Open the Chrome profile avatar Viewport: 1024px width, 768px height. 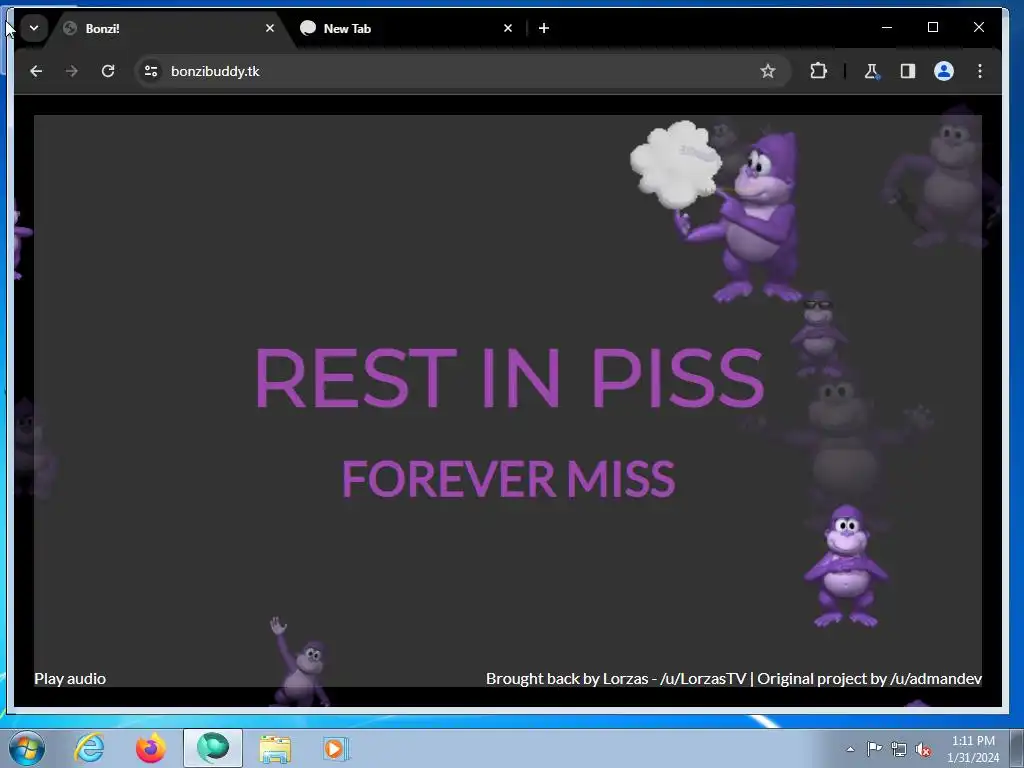(944, 71)
